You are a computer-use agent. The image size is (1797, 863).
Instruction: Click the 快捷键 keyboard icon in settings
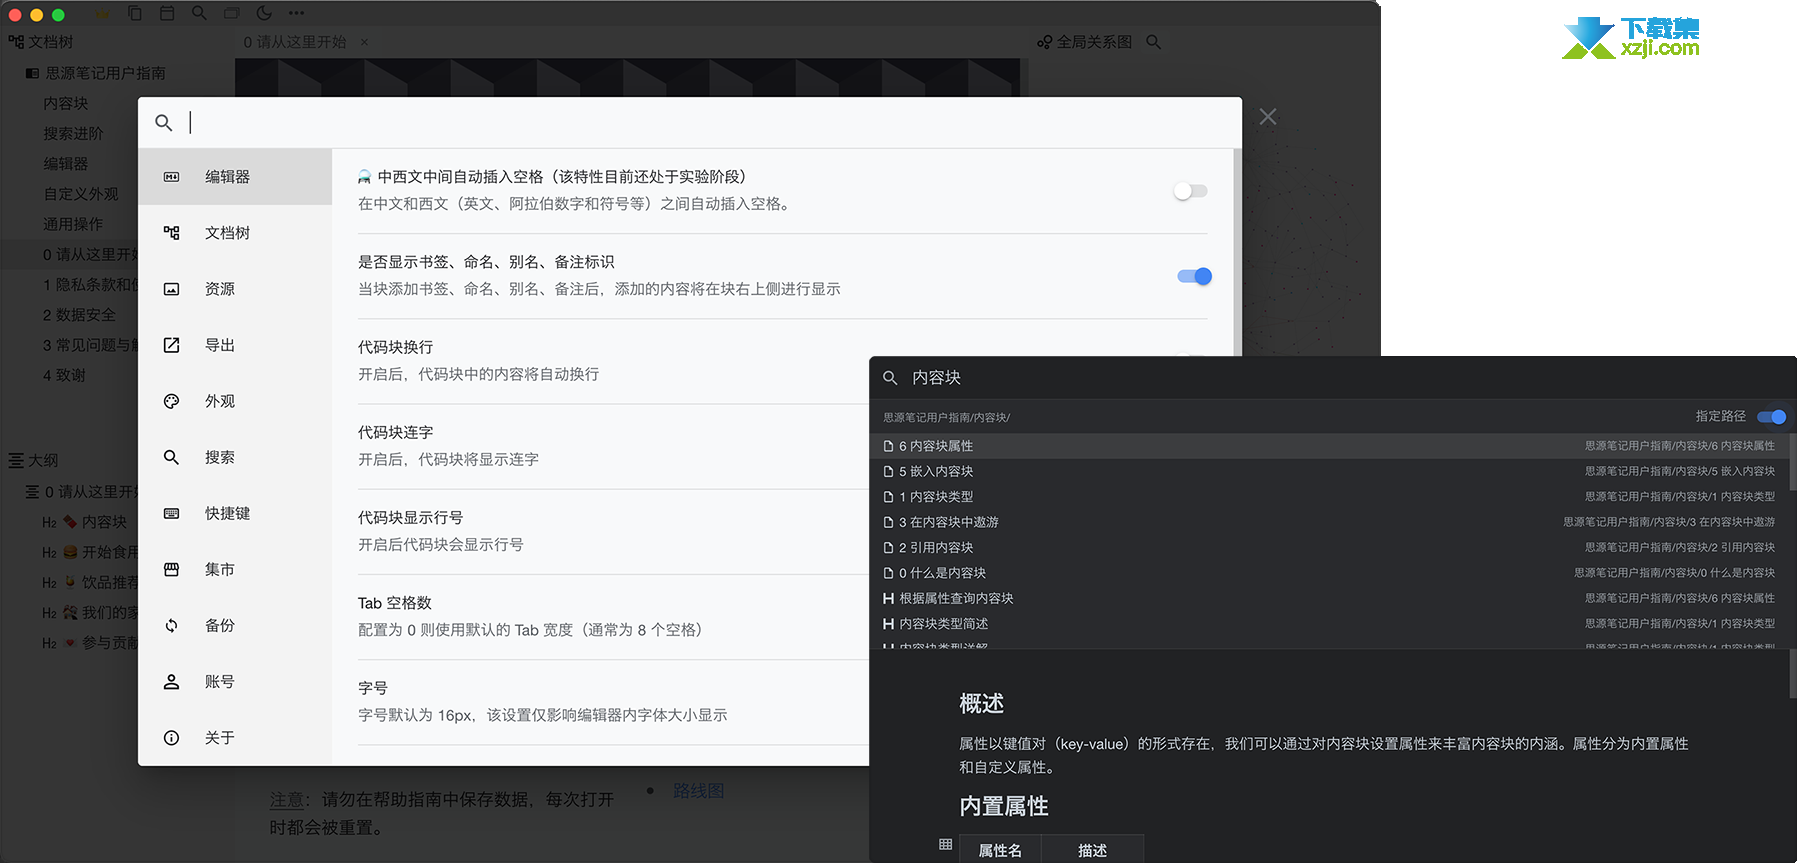point(172,513)
